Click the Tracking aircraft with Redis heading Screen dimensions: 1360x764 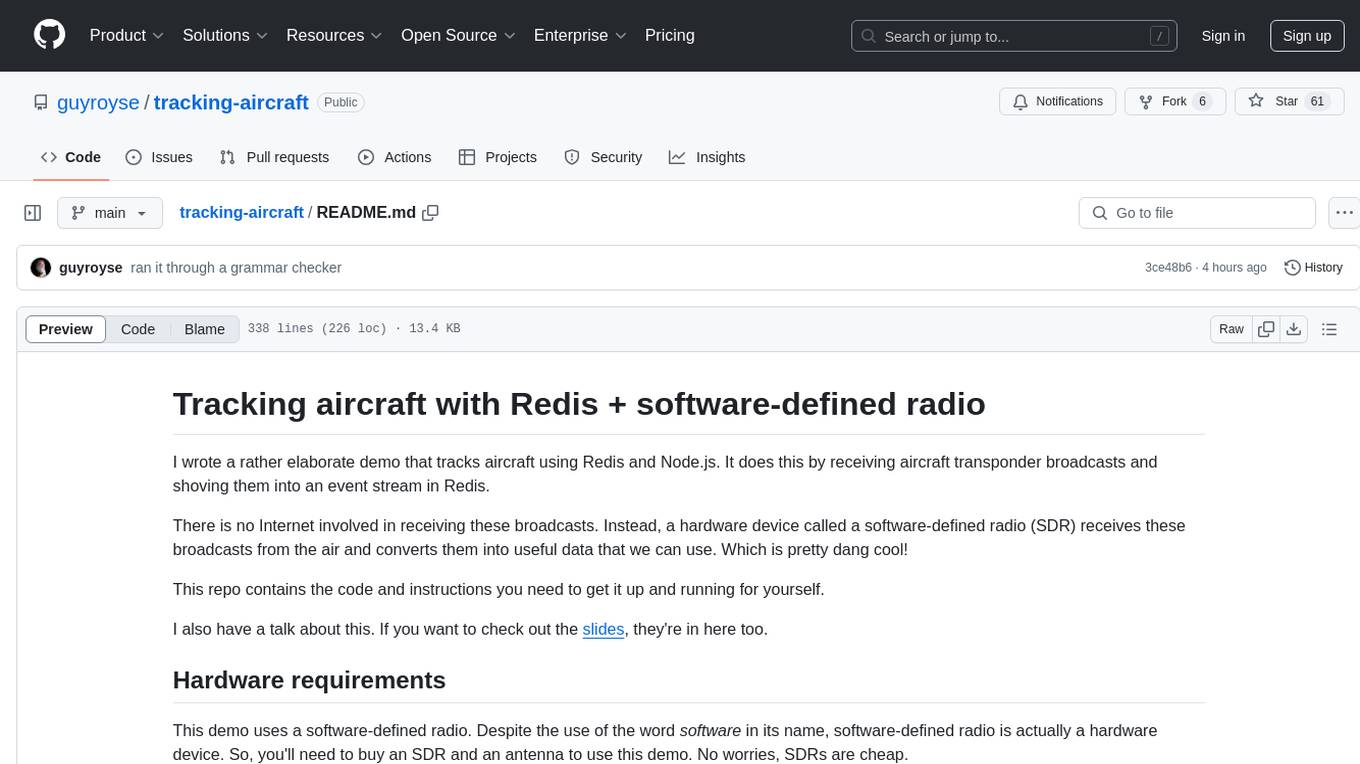(579, 404)
